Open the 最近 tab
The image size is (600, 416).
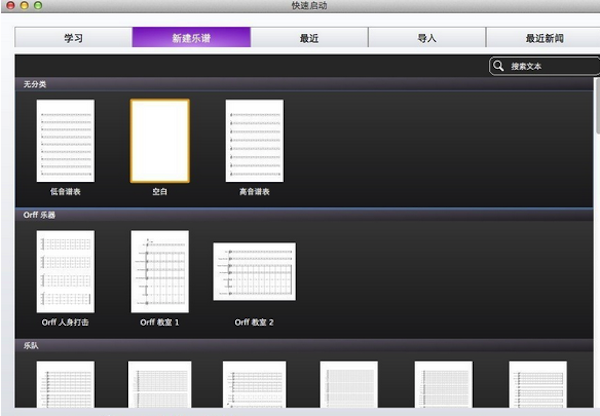pos(309,38)
